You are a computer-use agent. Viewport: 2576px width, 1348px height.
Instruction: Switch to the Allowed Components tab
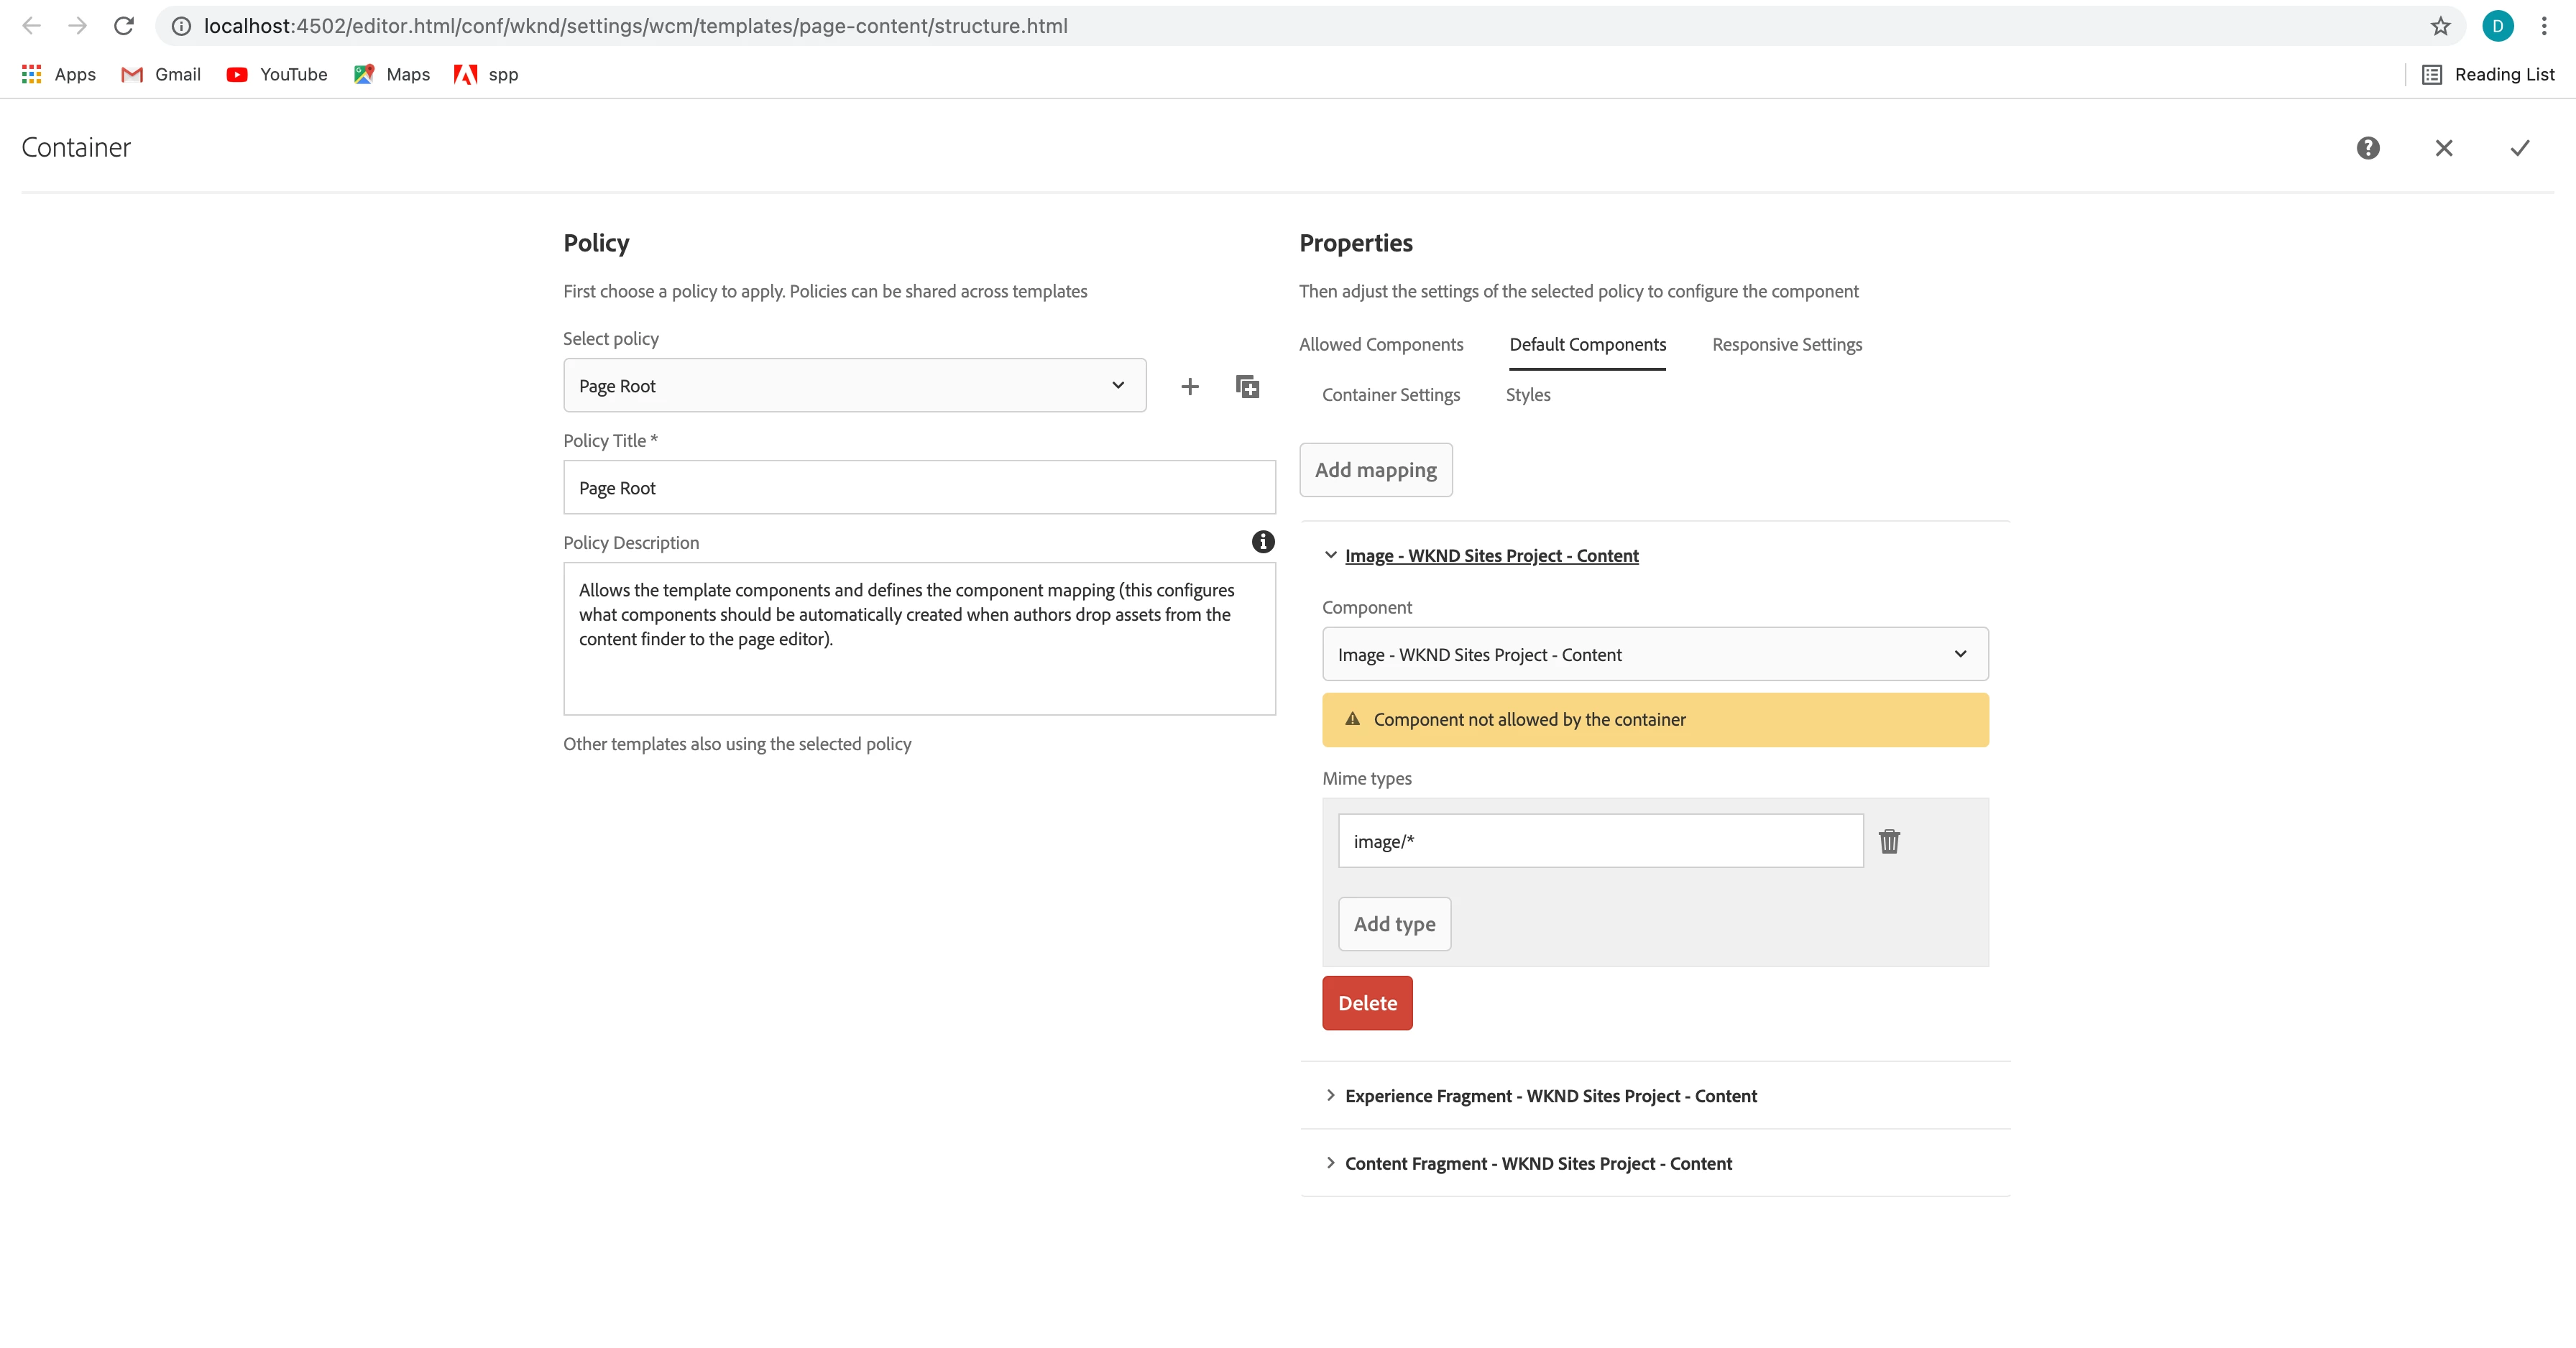tap(1380, 344)
